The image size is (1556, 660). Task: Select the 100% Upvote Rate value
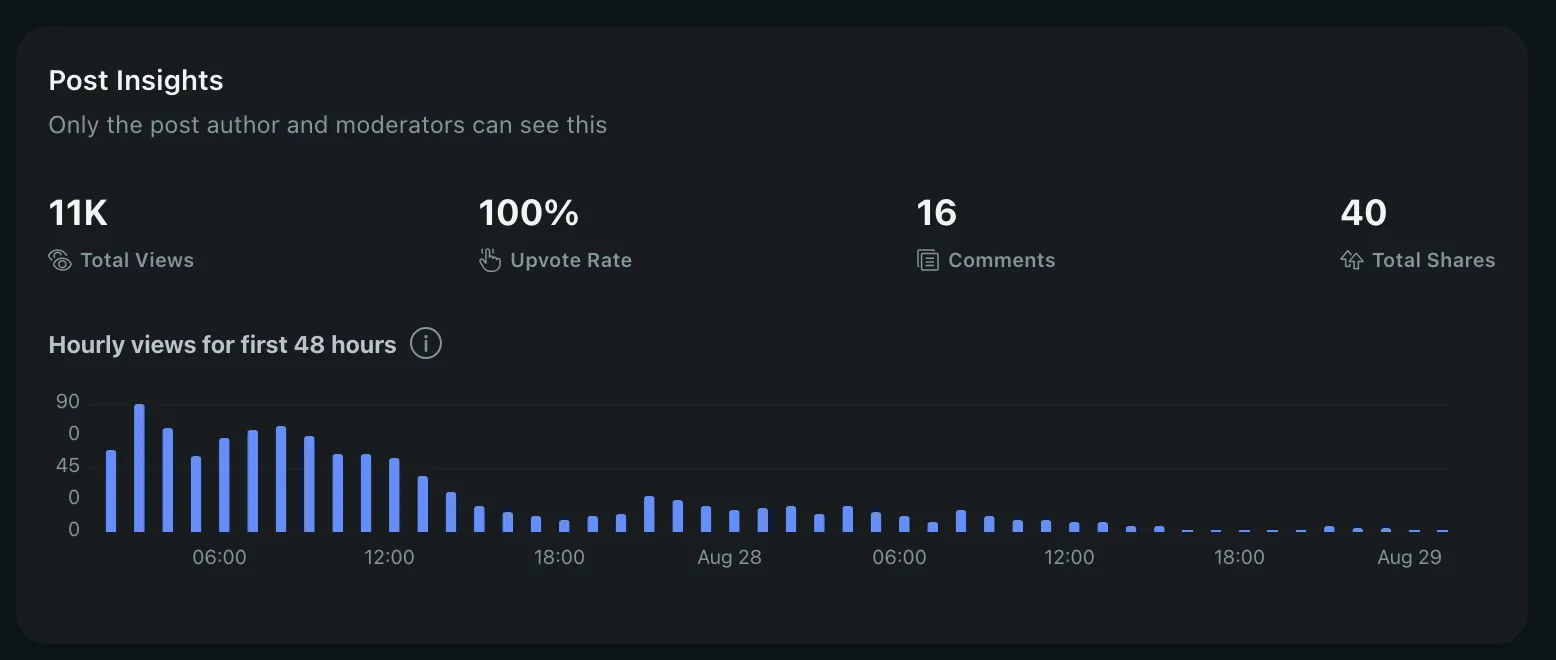click(x=529, y=212)
